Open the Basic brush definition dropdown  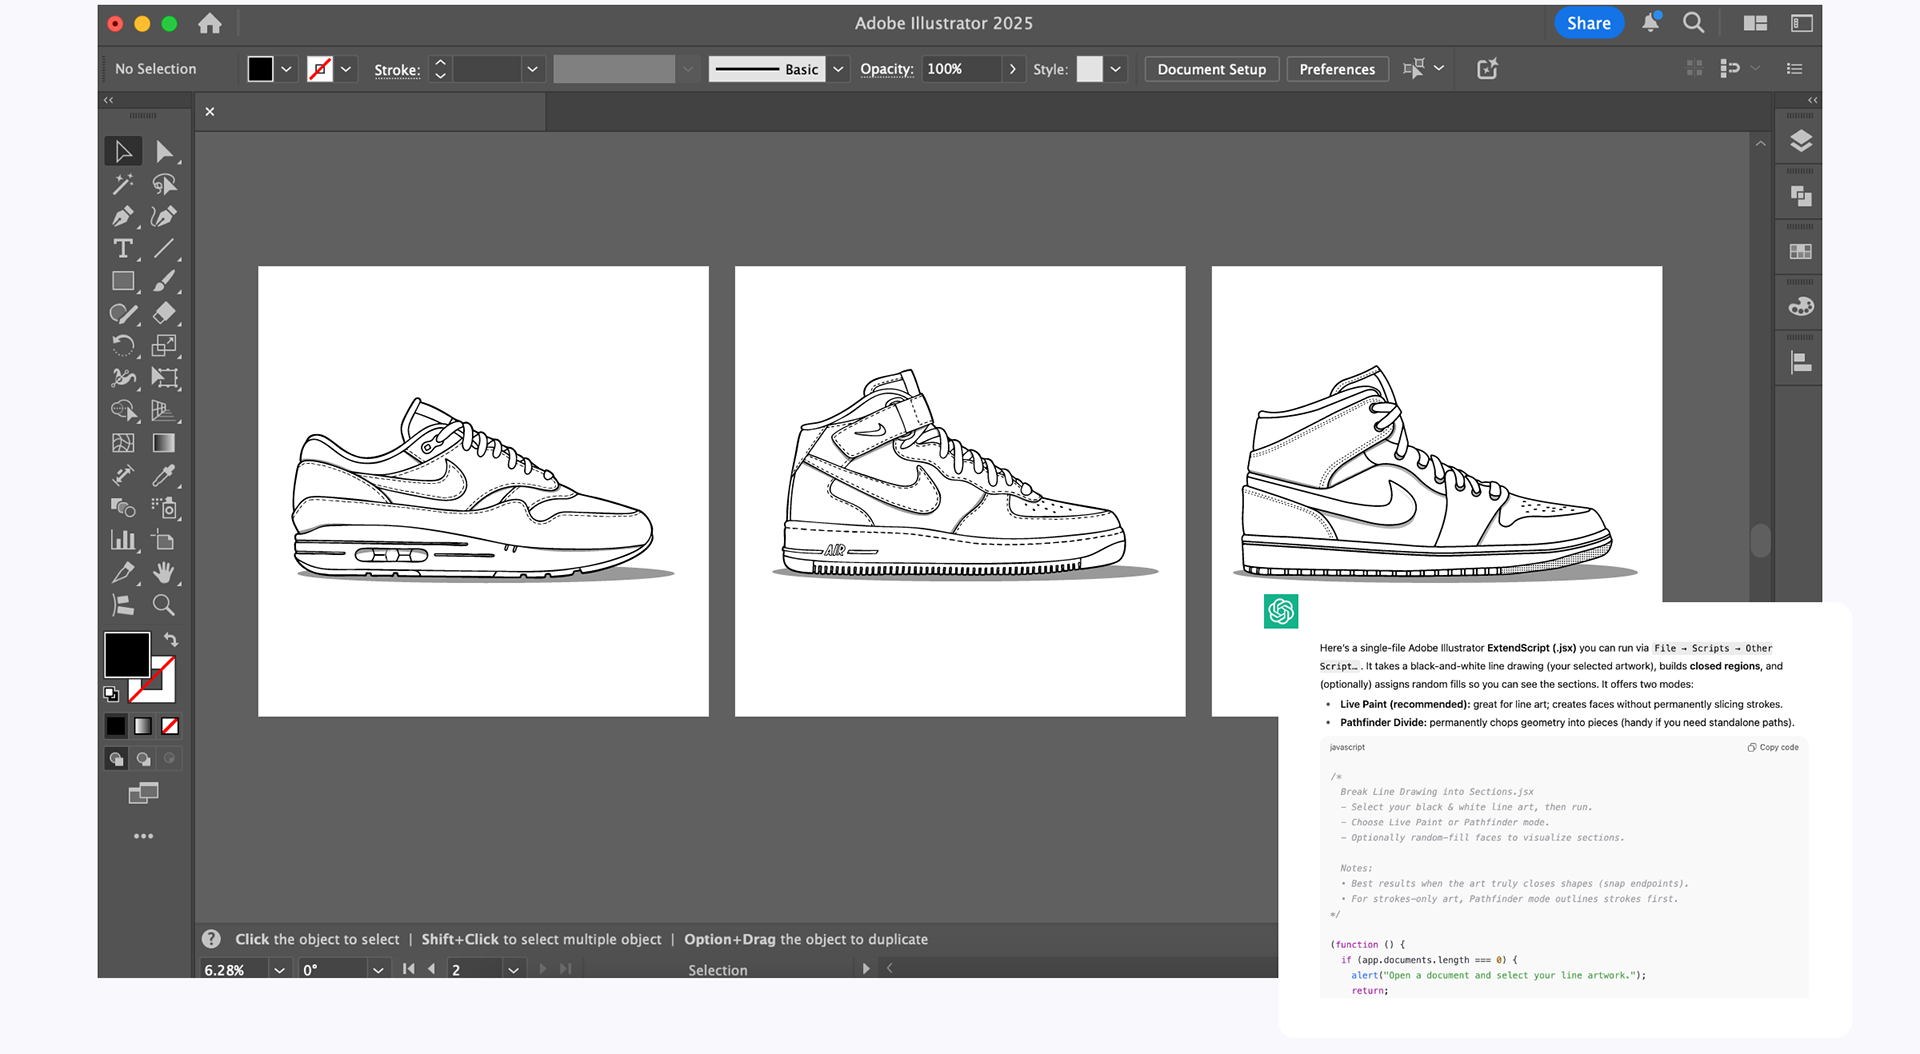point(838,69)
